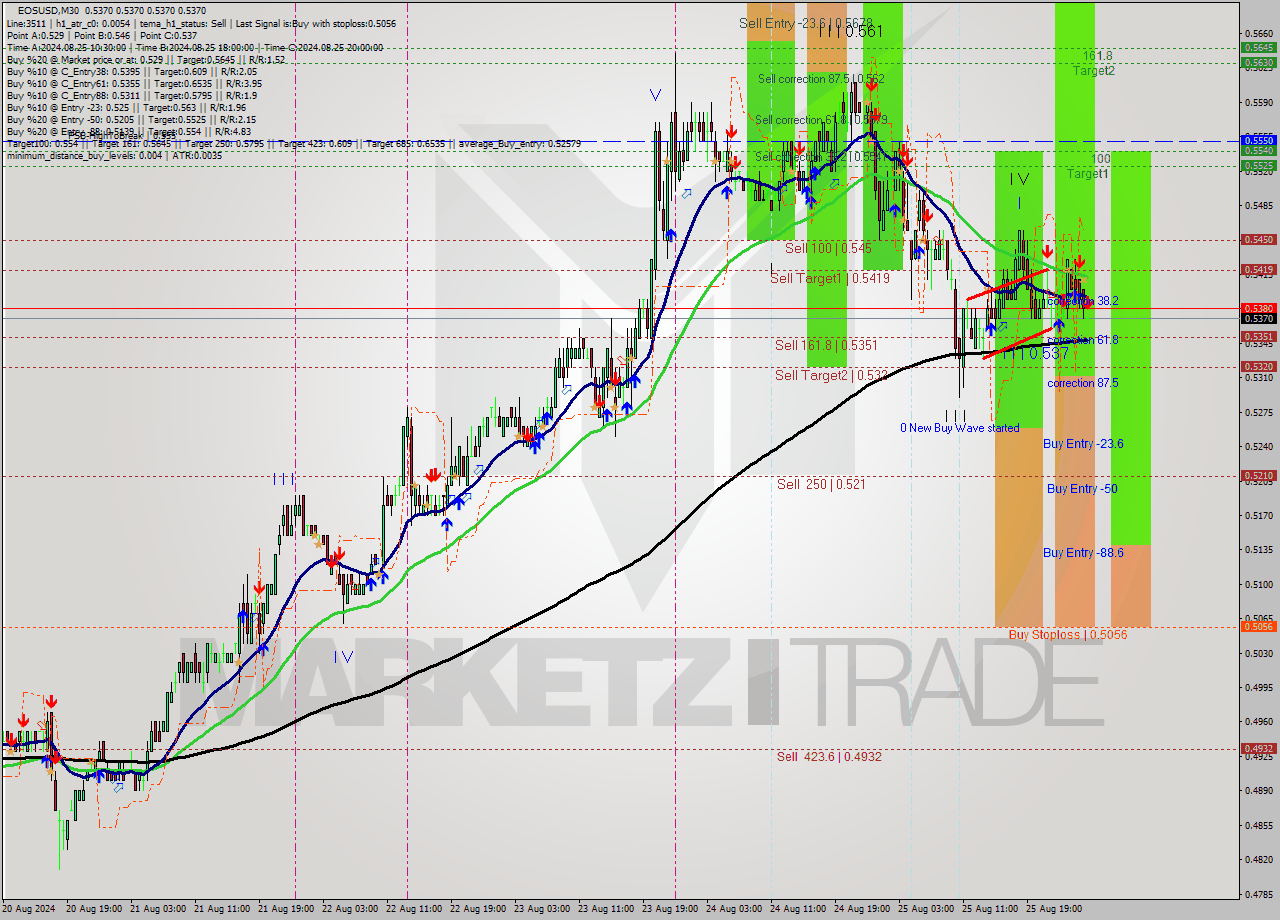Click the 'Buy Entry -50' label
Screen dimensions: 1280x920
pos(1082,489)
